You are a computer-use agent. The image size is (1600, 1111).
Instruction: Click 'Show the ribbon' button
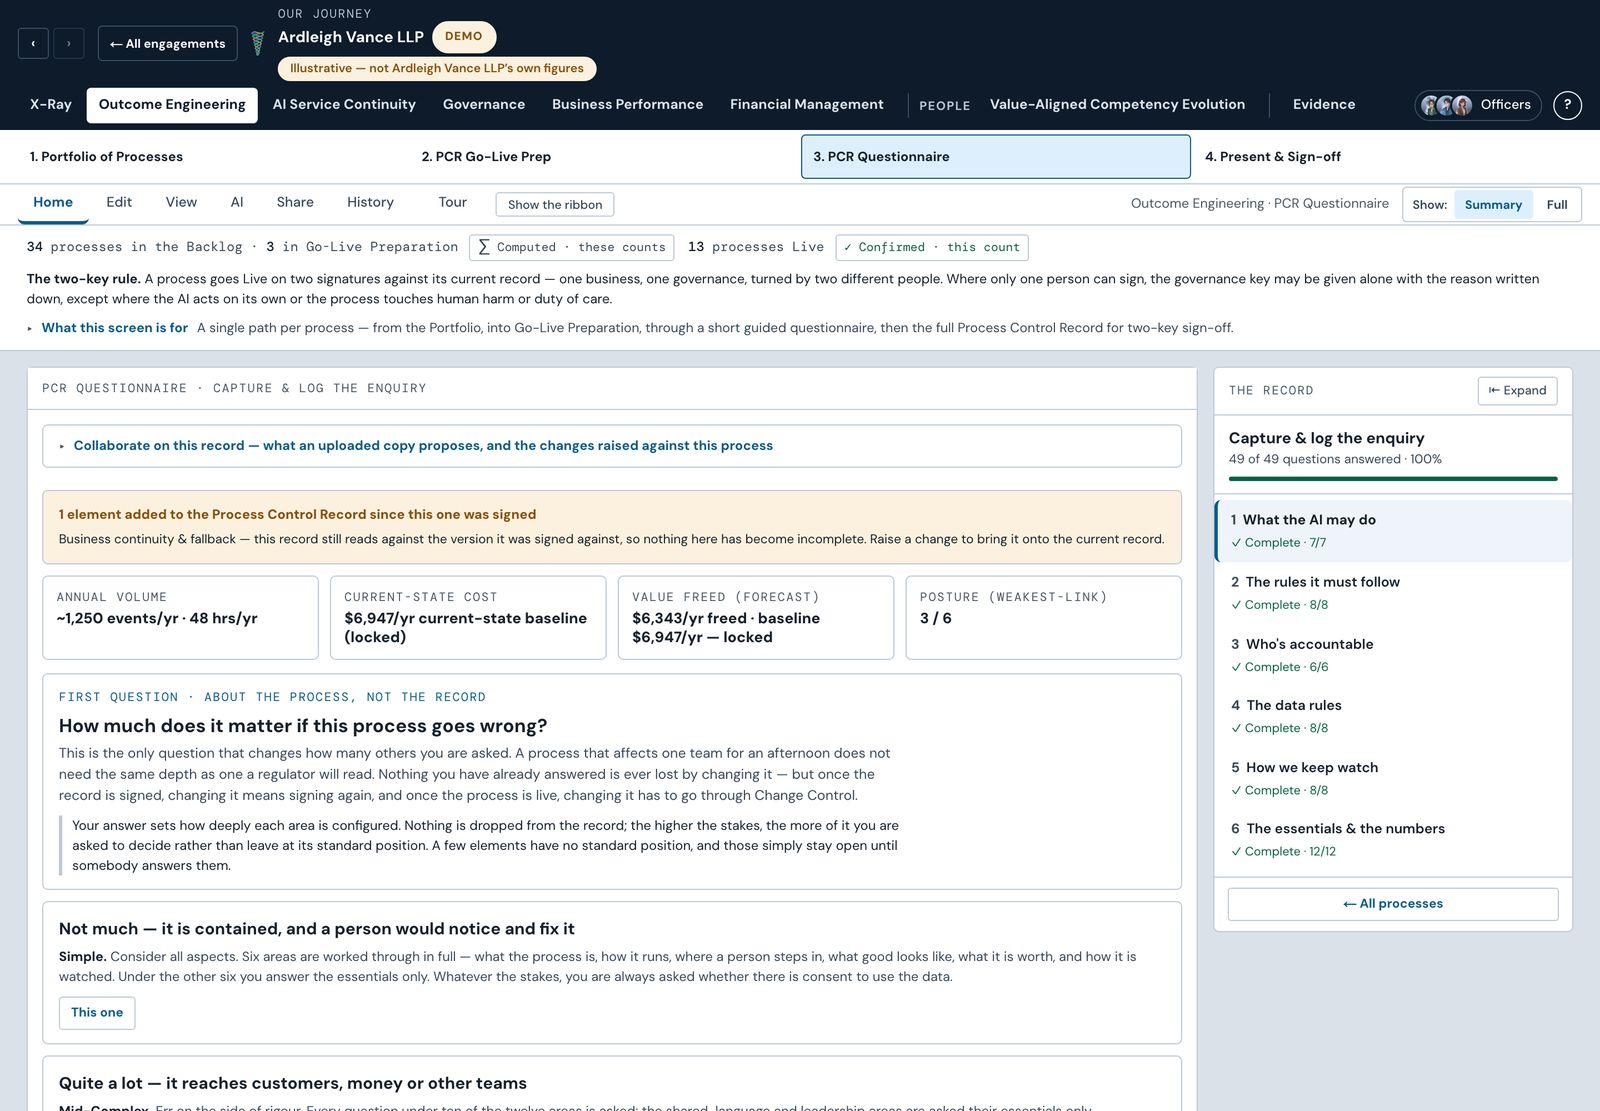click(555, 205)
